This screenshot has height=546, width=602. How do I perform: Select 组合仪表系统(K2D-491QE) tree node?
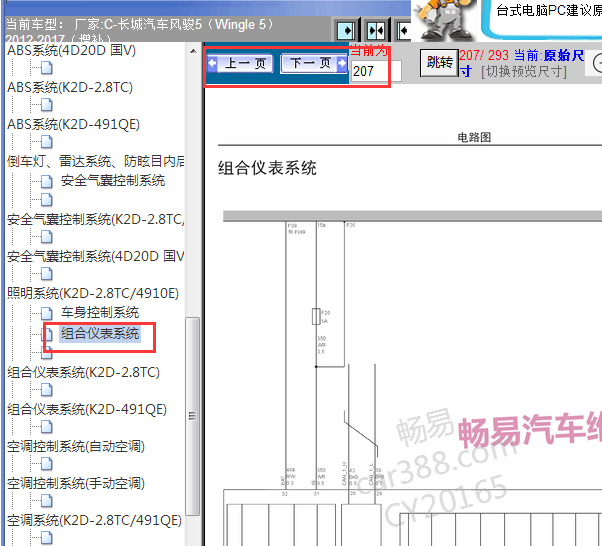[87, 409]
